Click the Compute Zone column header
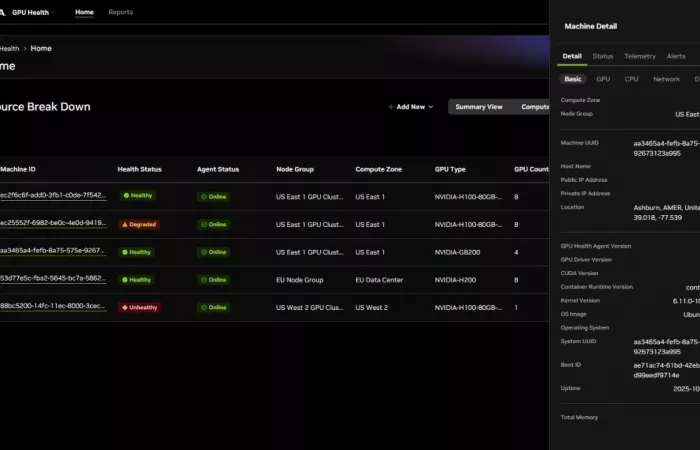The width and height of the screenshot is (700, 450). 378,169
